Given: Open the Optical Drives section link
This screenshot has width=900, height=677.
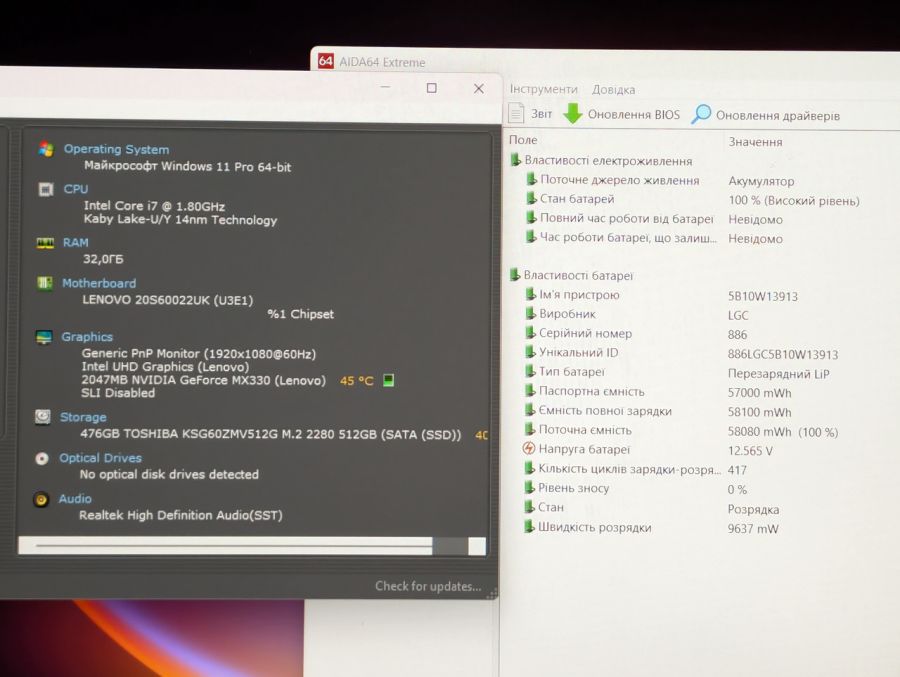Looking at the screenshot, I should pos(100,458).
